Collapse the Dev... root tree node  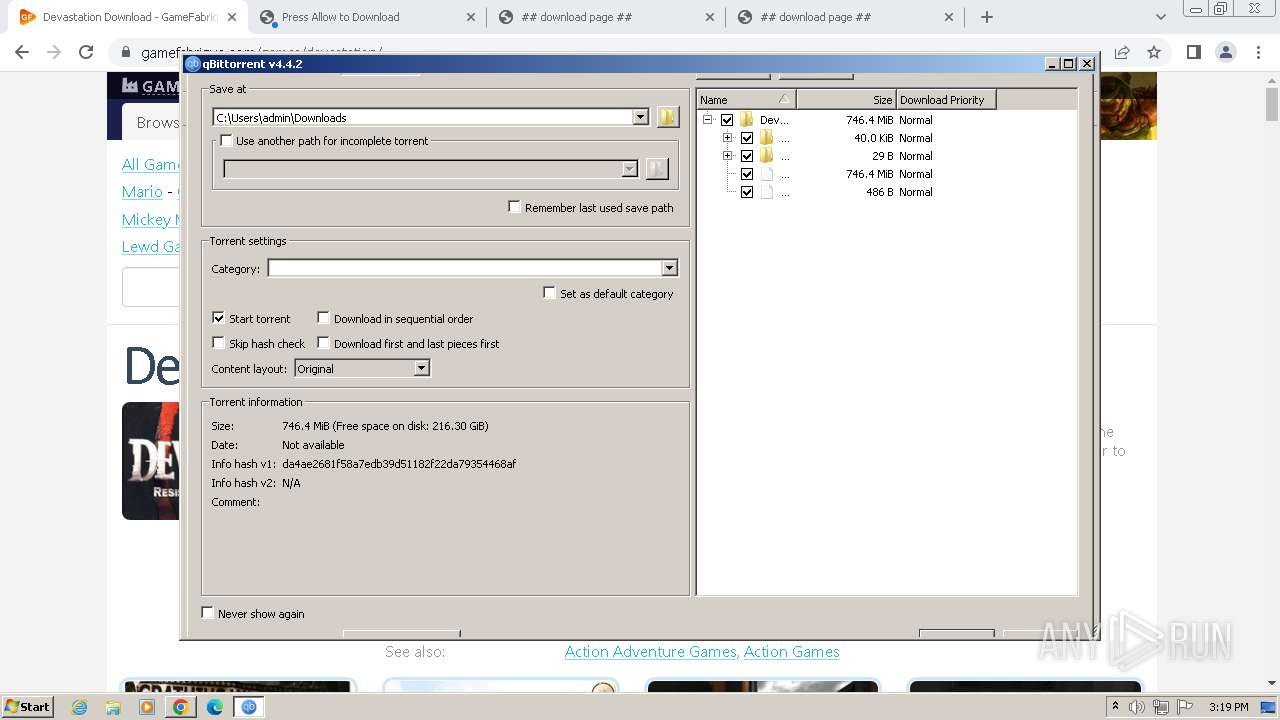[708, 120]
